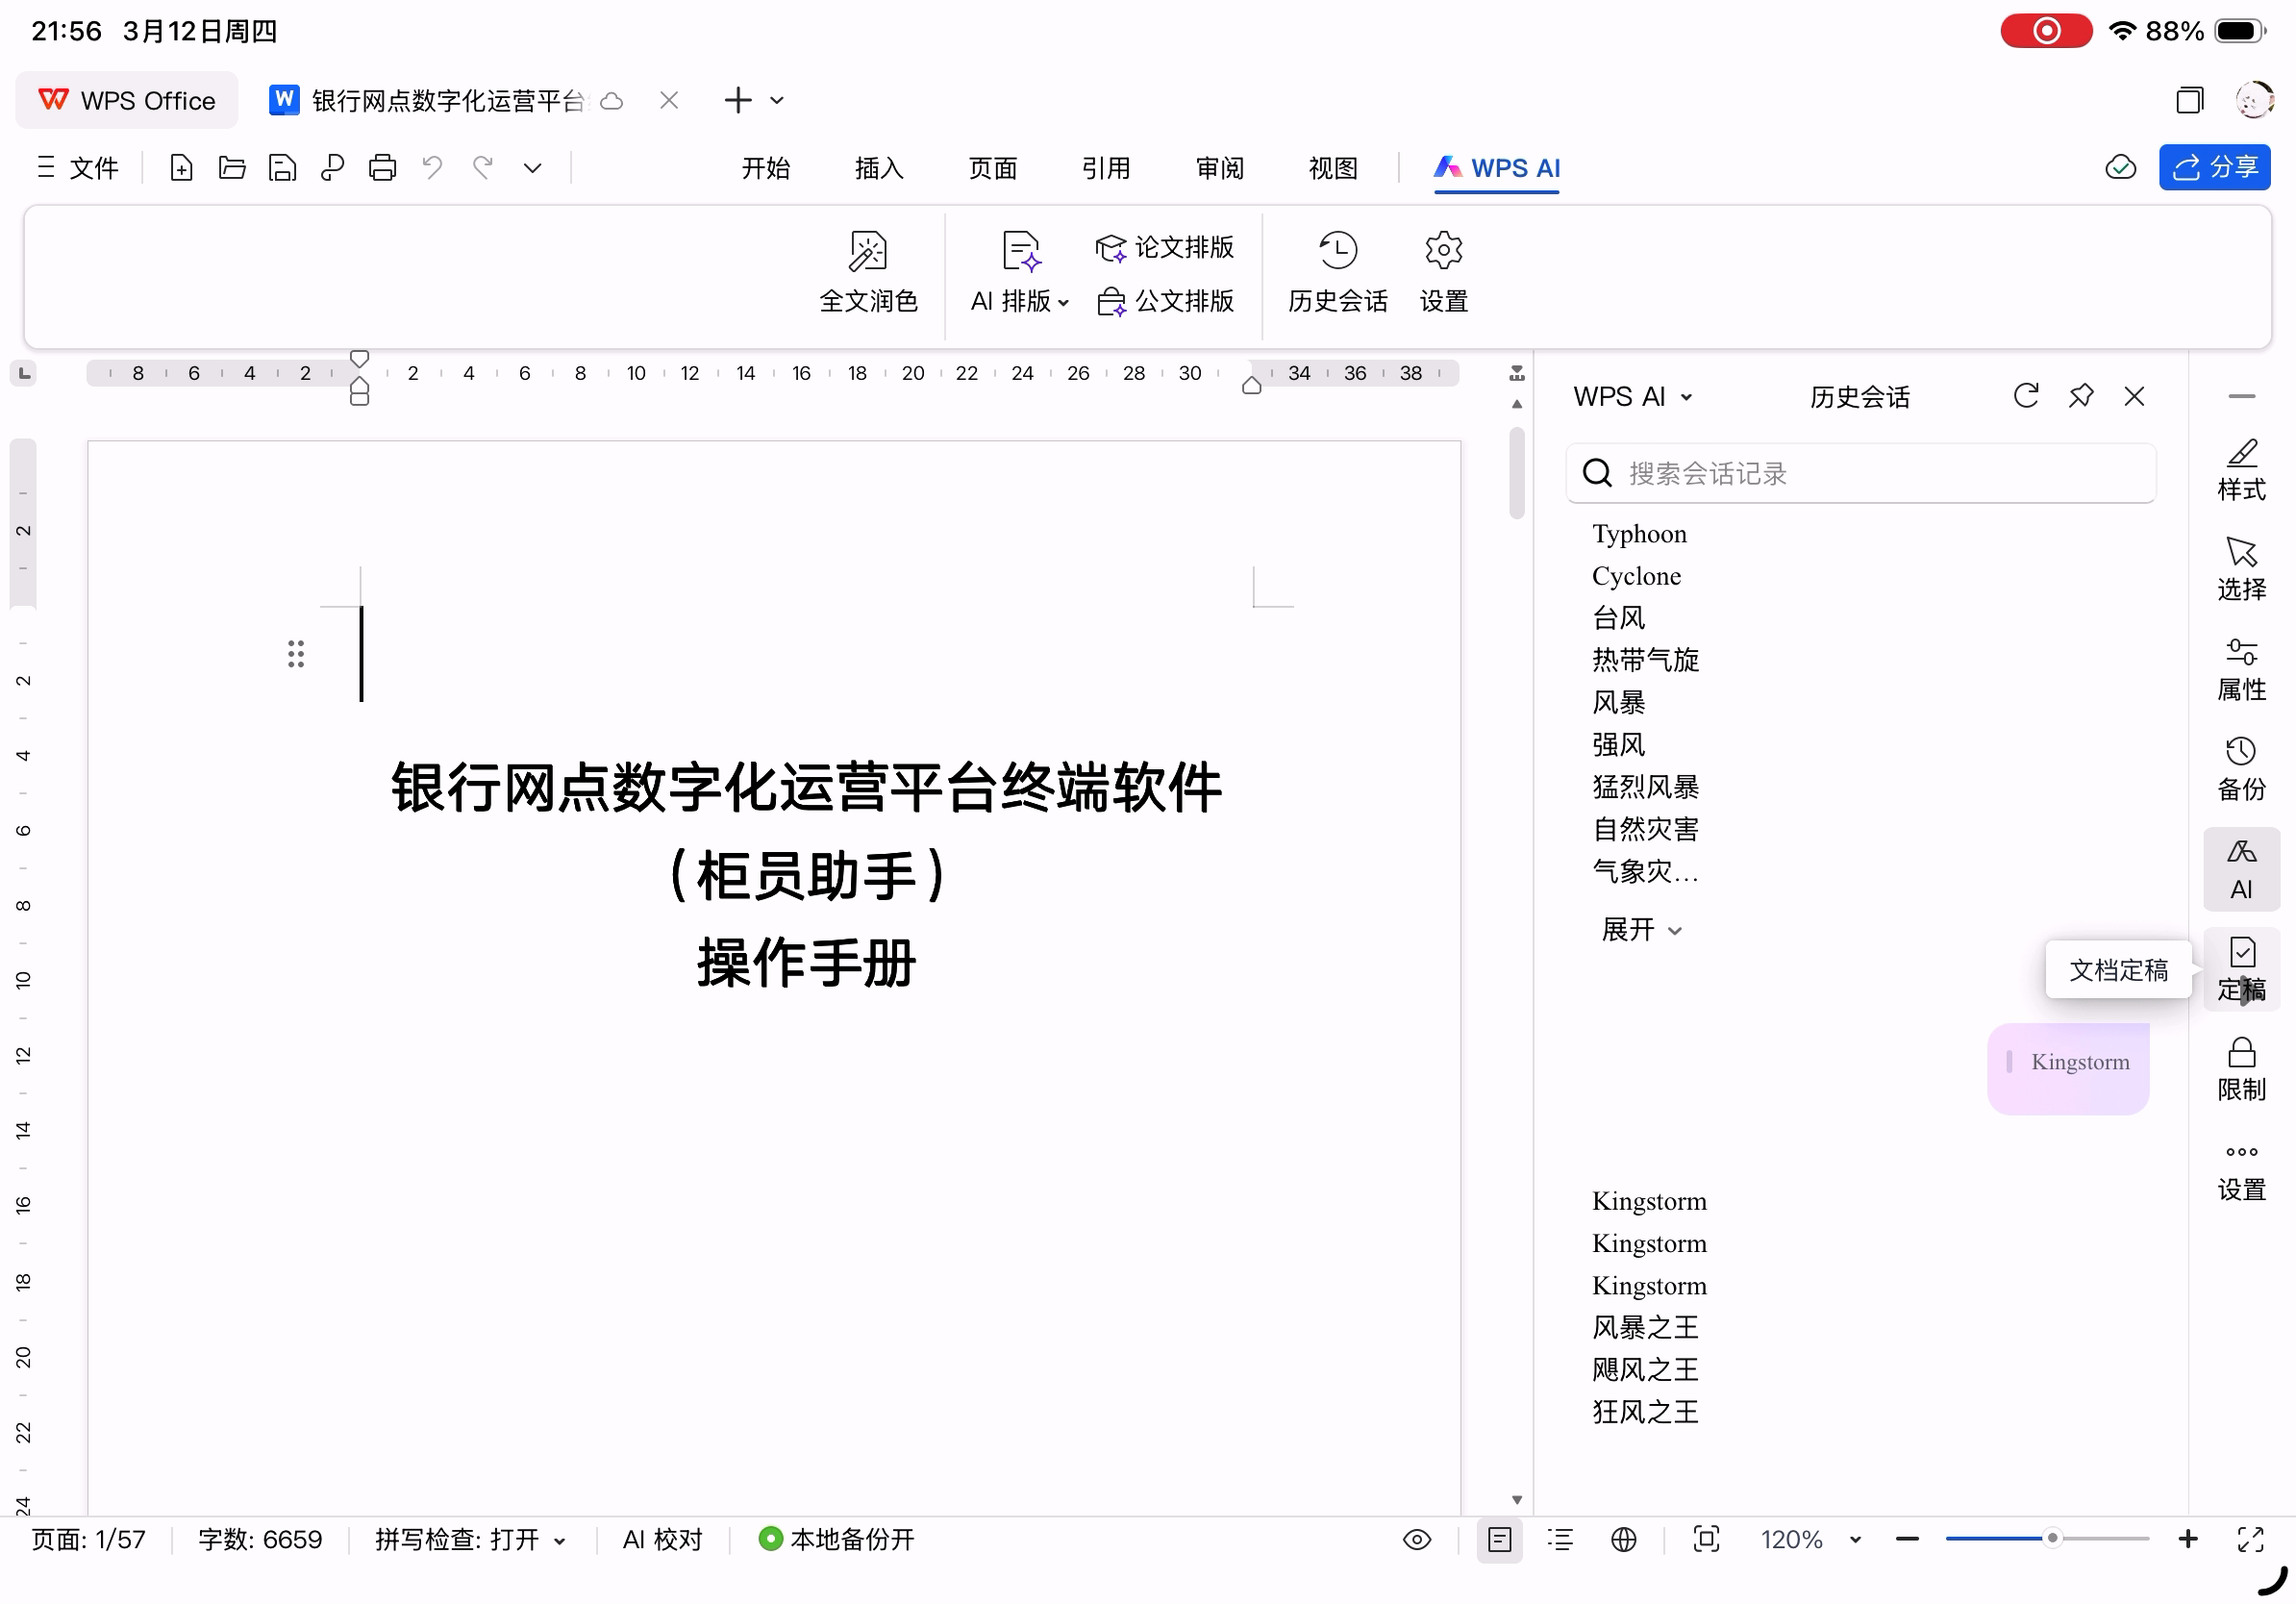
Task: Open 拼写检查 dropdown in status bar
Action: [x=470, y=1539]
